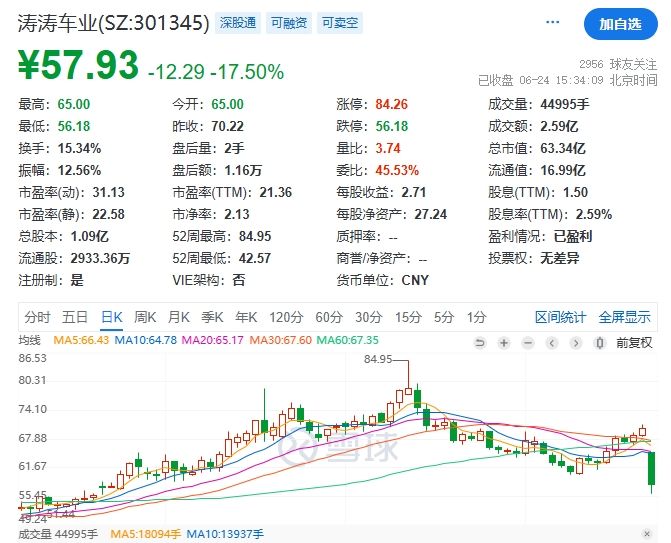
Task: Switch to the 15分 chart tab
Action: [x=408, y=317]
